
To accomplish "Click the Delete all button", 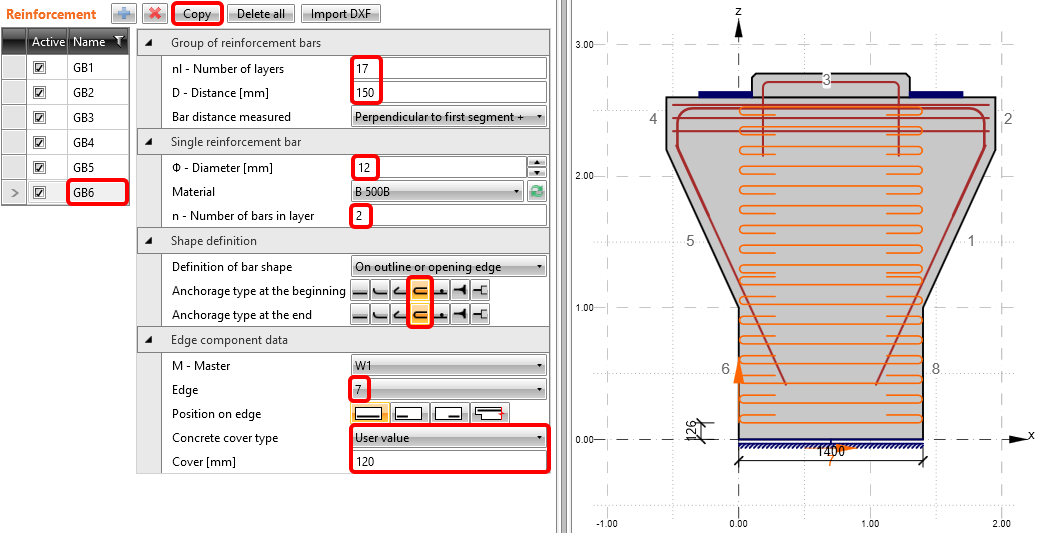I will (260, 14).
